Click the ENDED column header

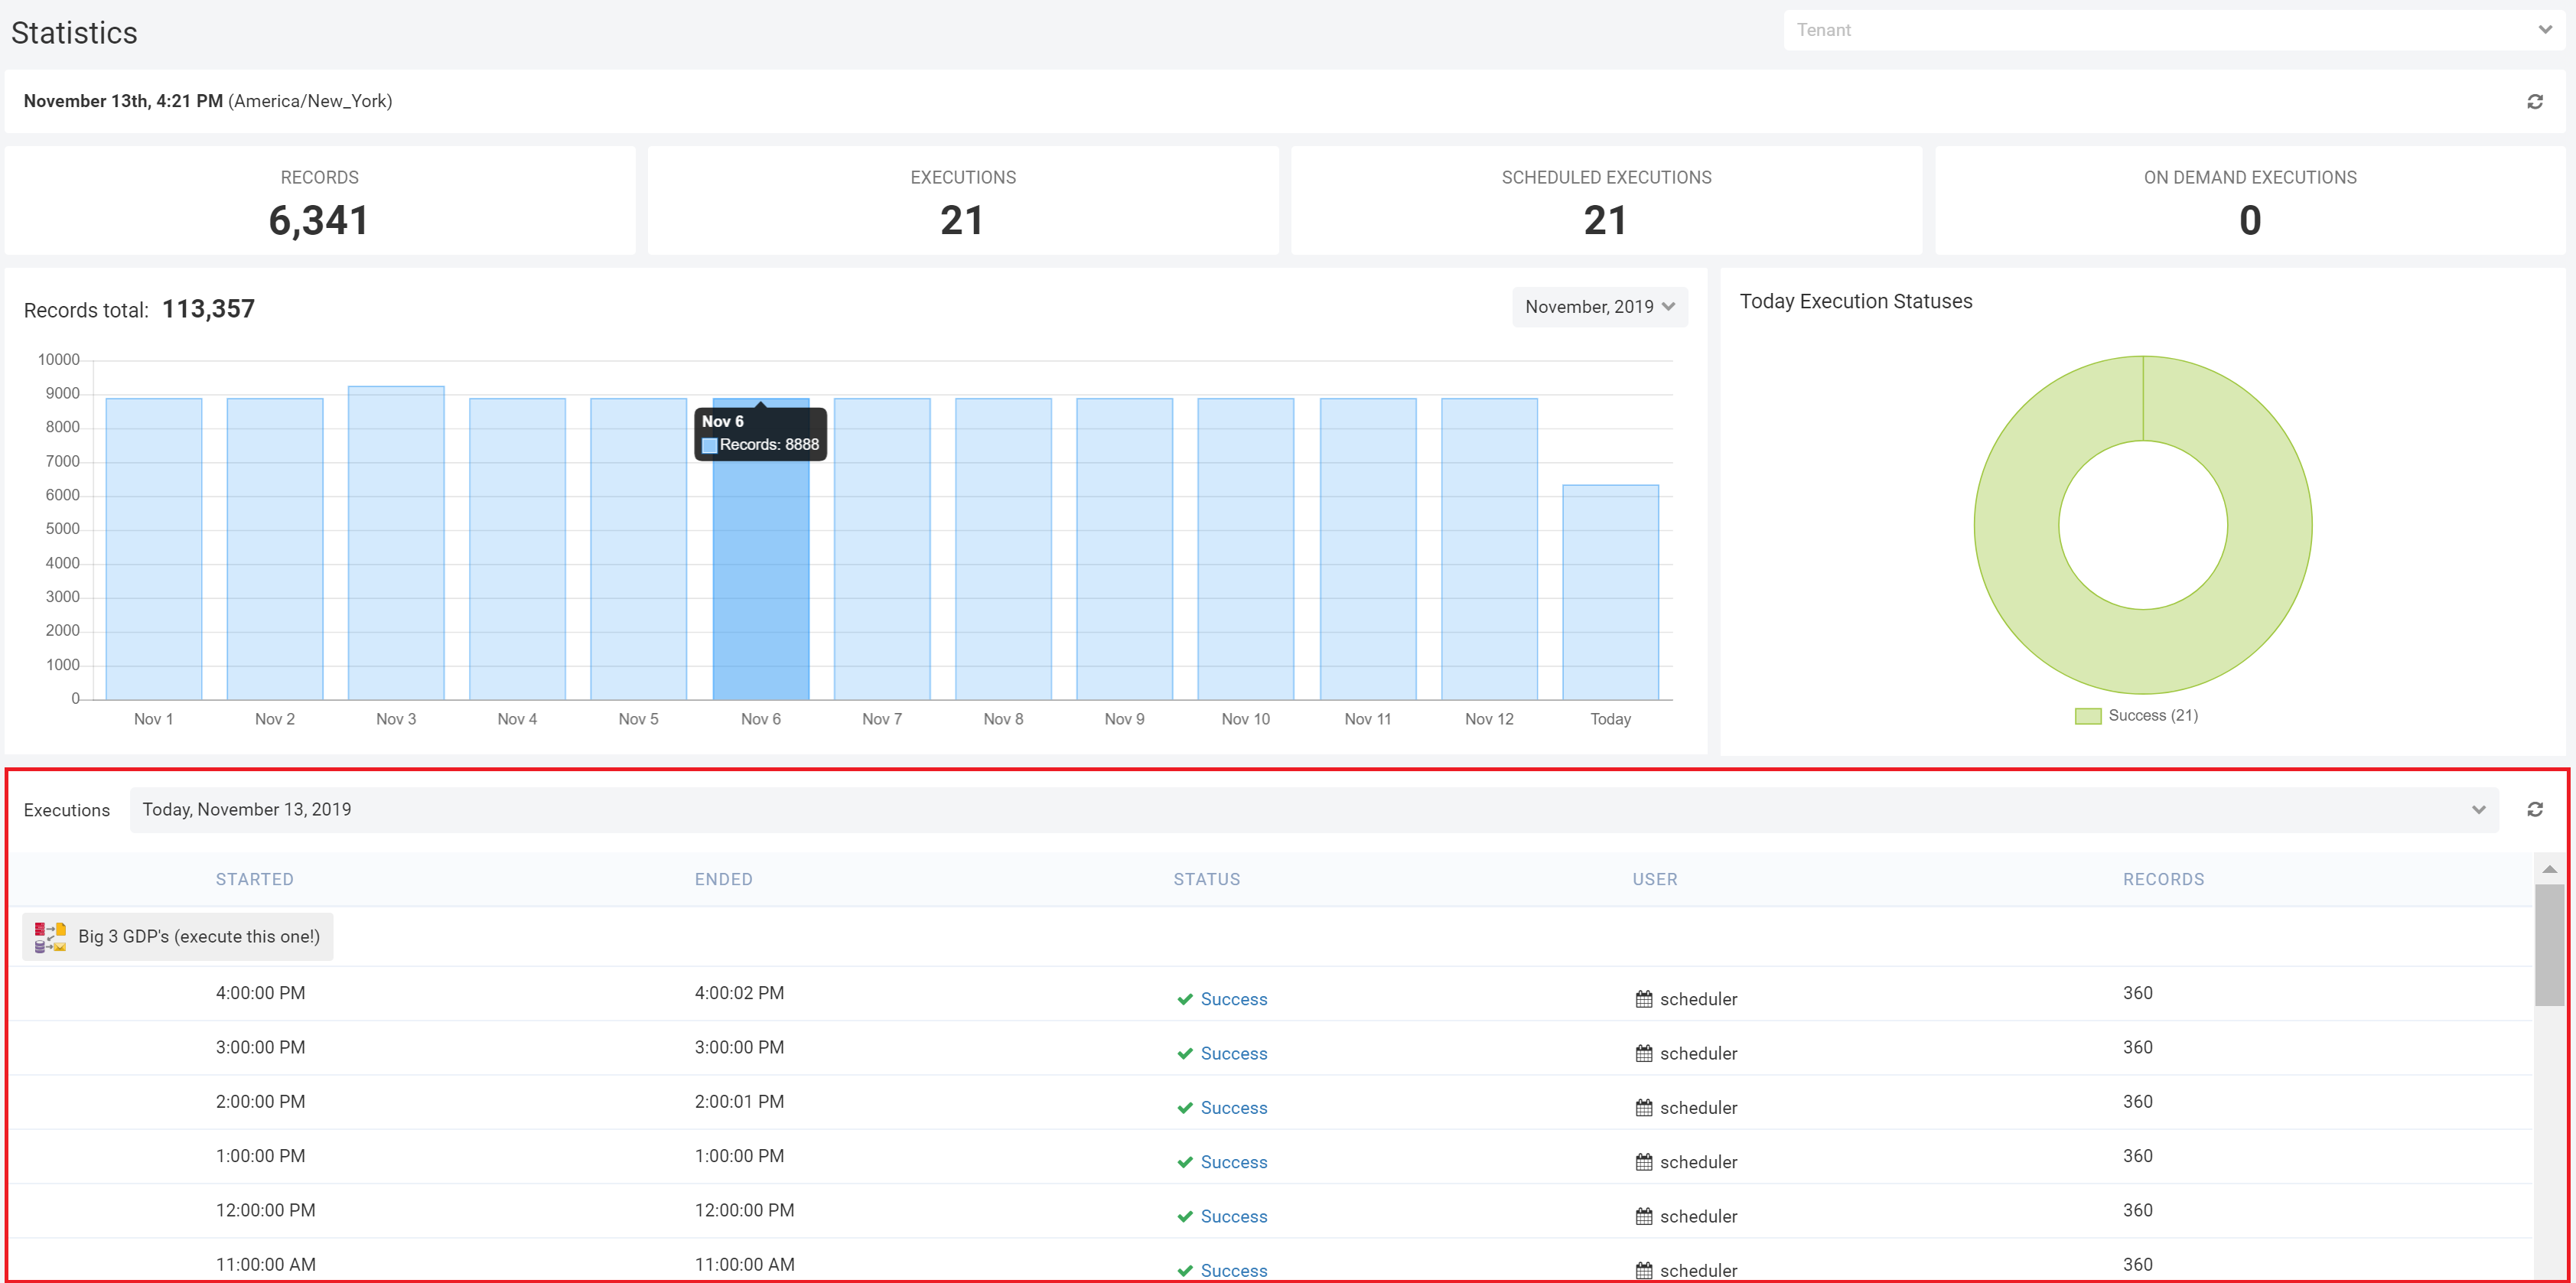tap(723, 879)
